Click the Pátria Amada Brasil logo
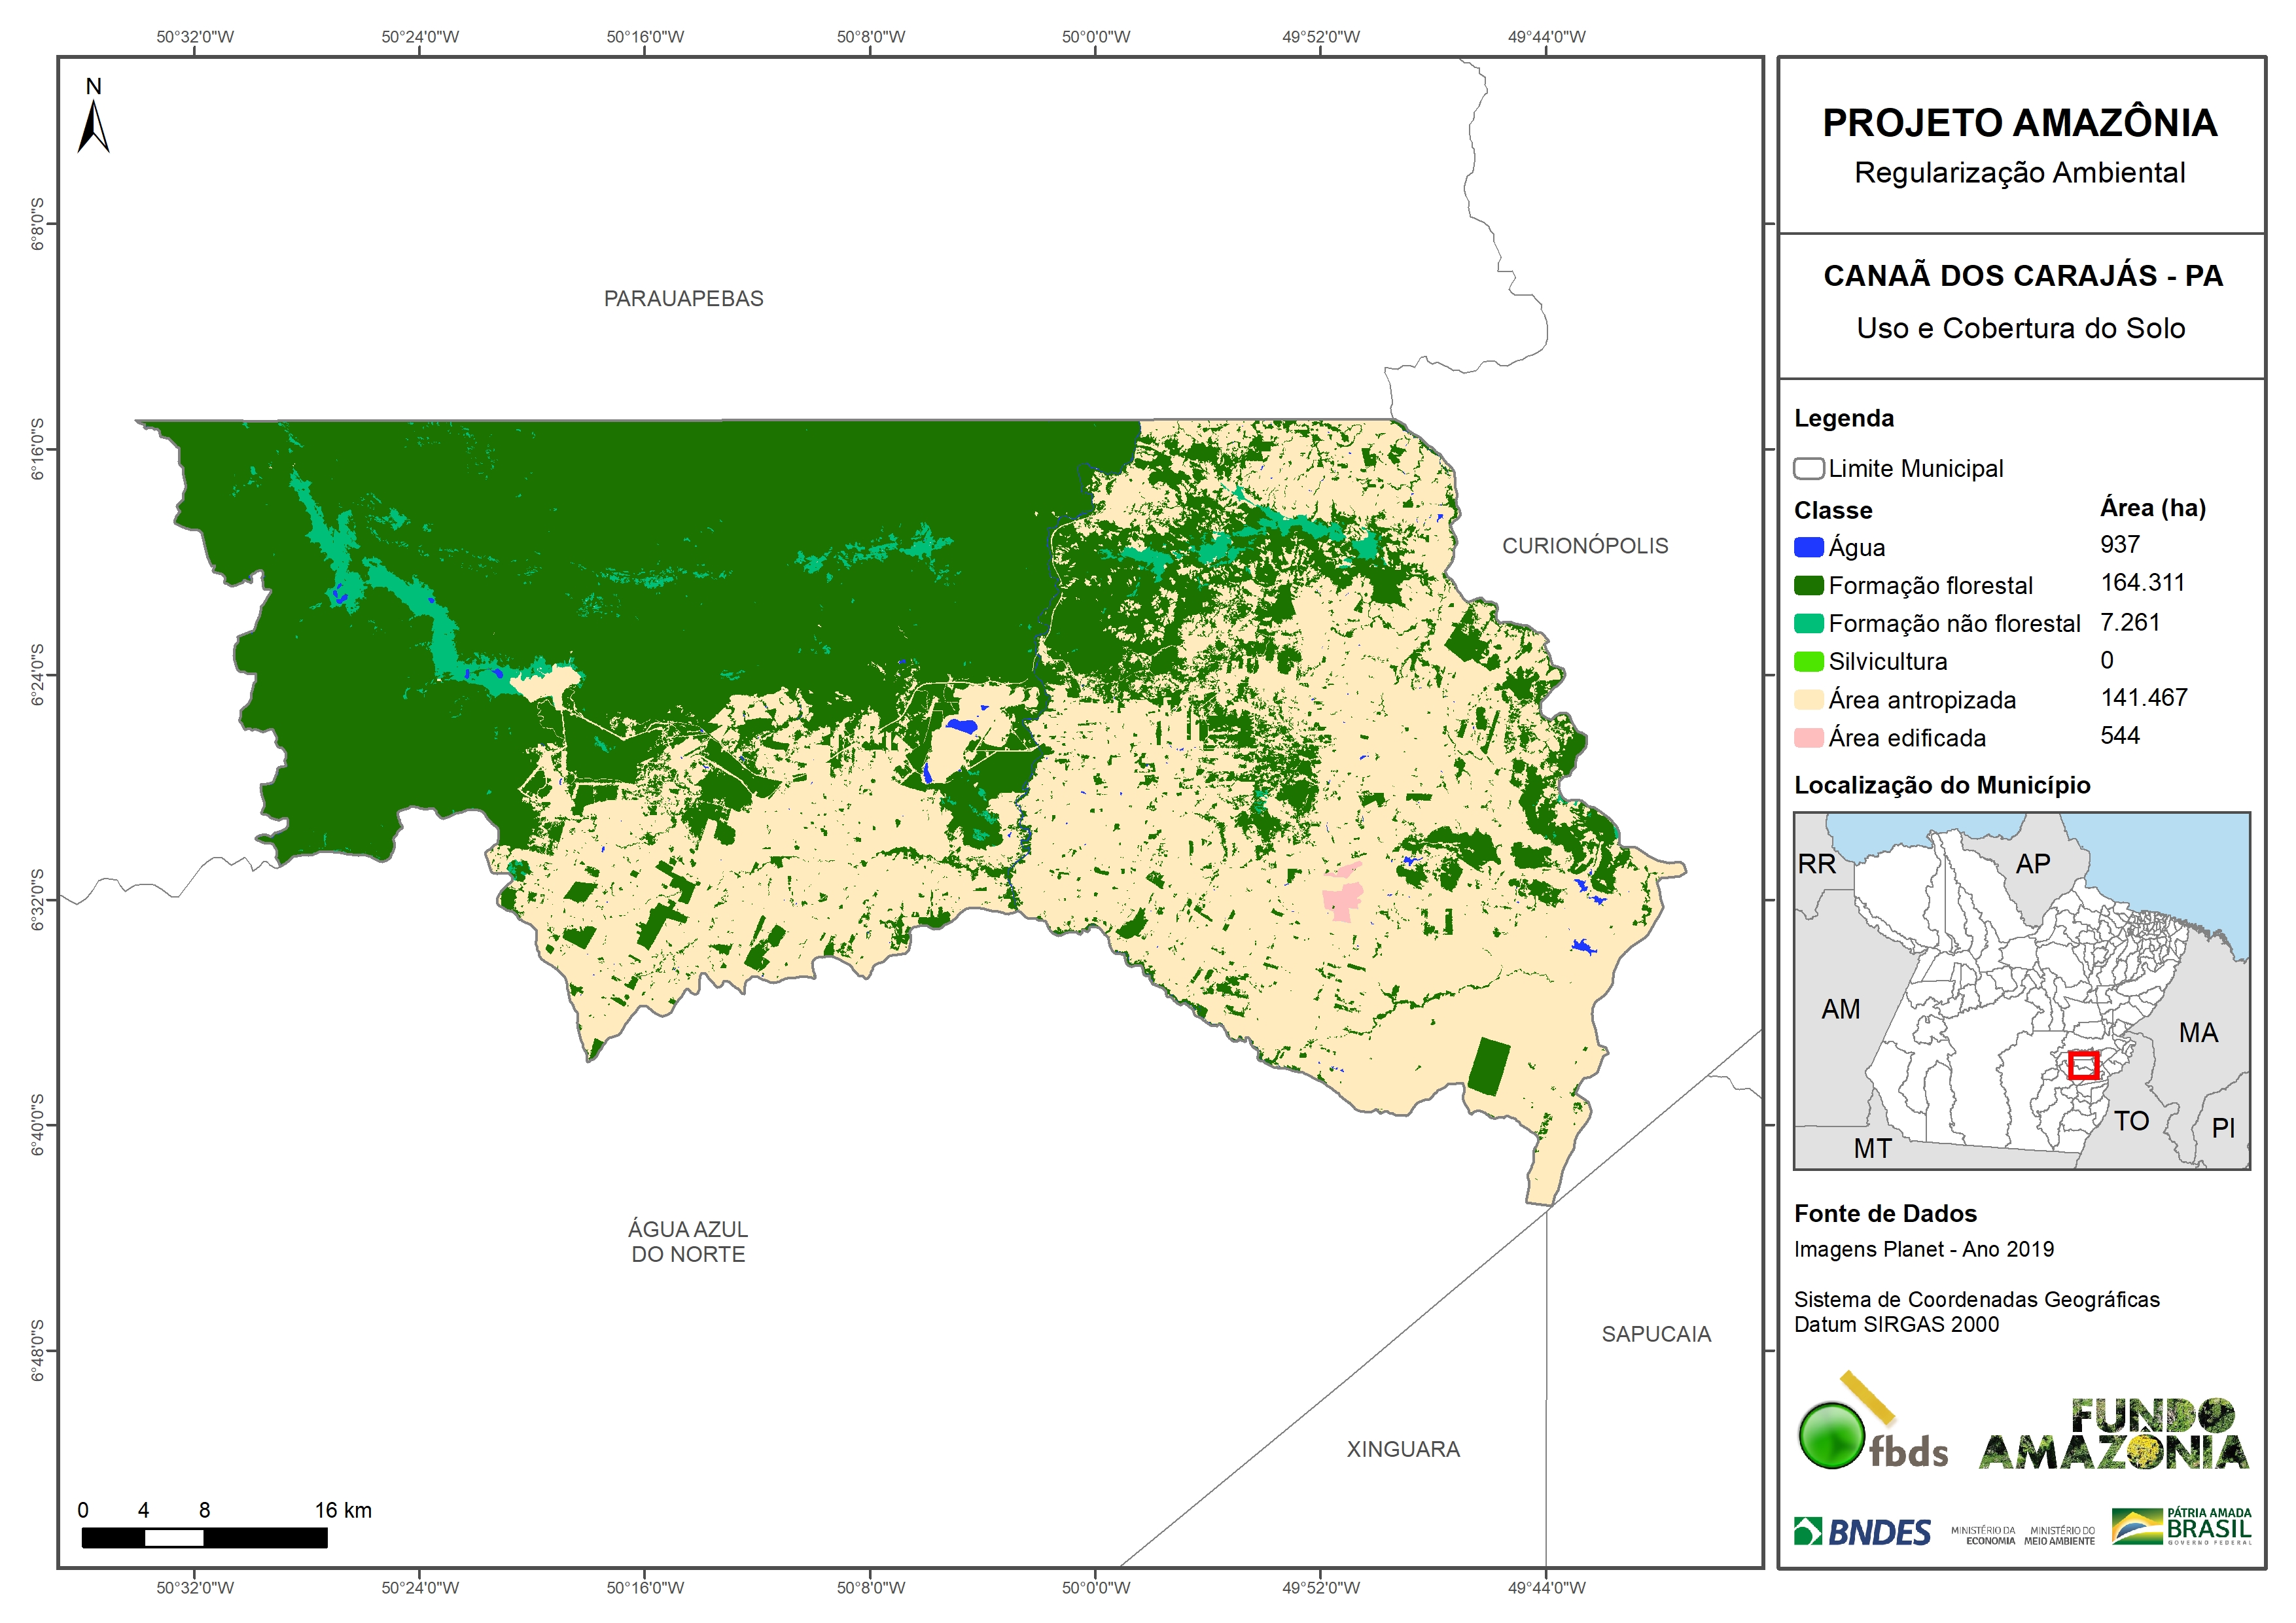This screenshot has width=2296, height=1623. click(x=2181, y=1526)
